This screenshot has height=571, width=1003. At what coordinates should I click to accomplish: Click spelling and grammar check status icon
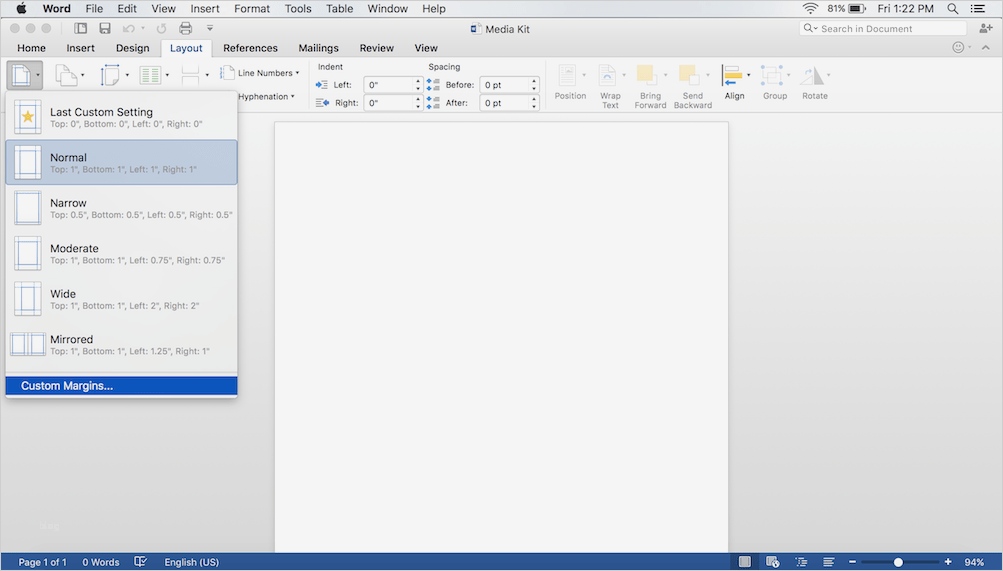(x=141, y=562)
